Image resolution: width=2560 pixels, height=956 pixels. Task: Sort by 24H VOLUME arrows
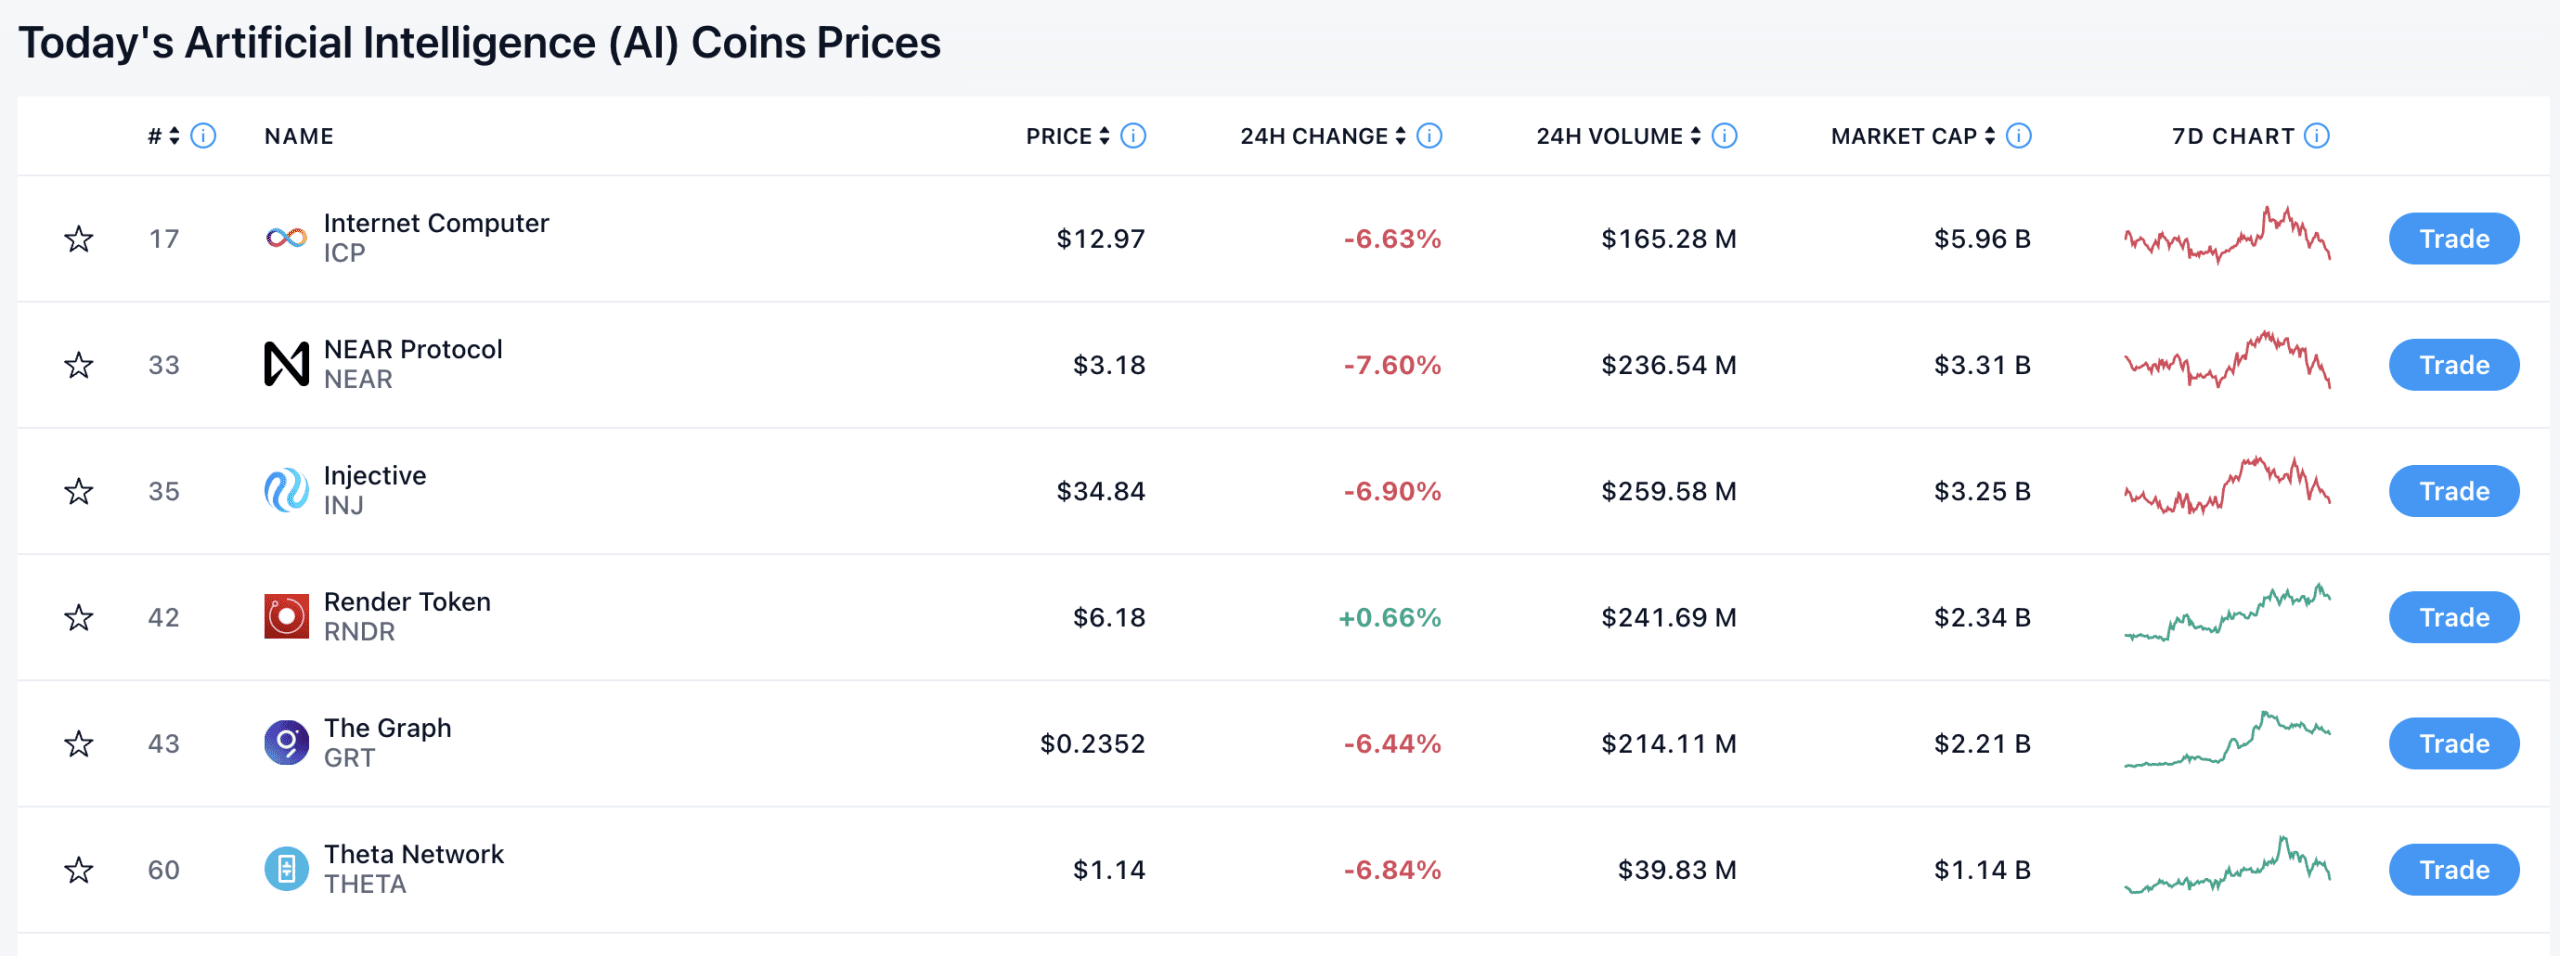1696,136
